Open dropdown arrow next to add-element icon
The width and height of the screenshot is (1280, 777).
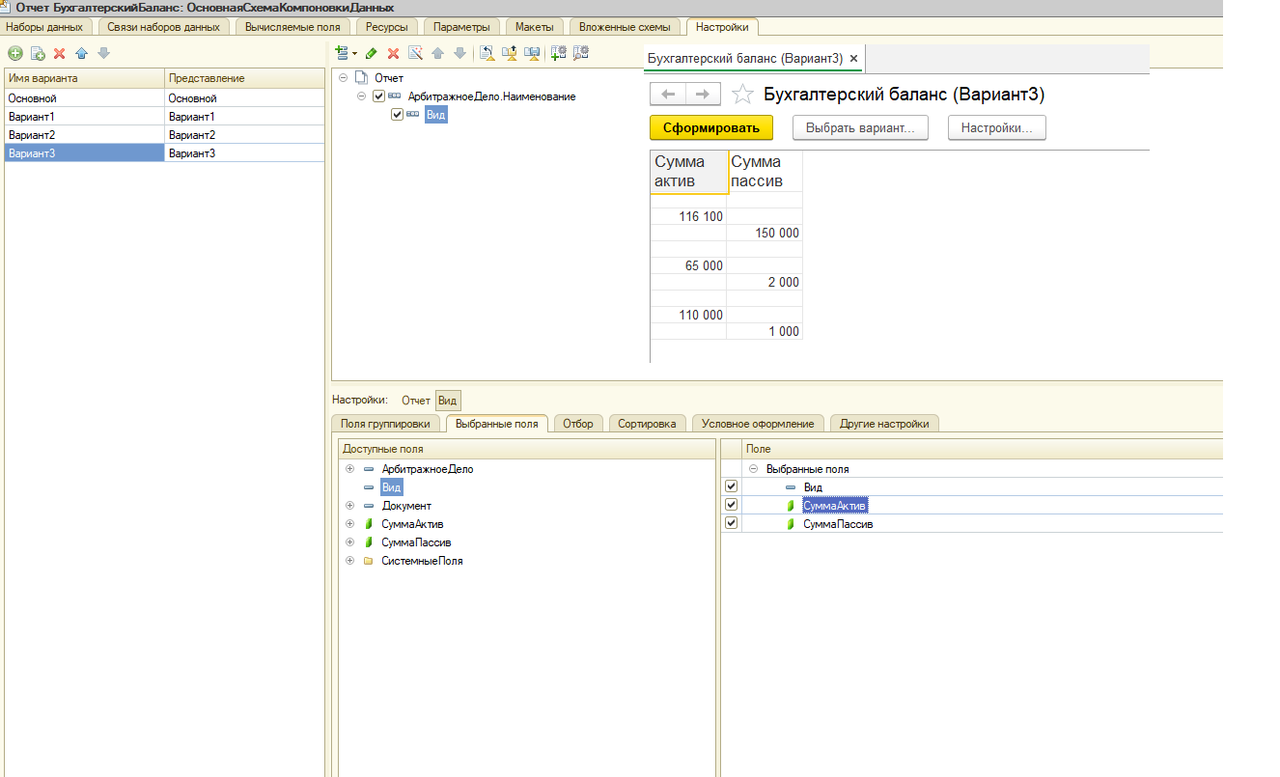point(355,53)
